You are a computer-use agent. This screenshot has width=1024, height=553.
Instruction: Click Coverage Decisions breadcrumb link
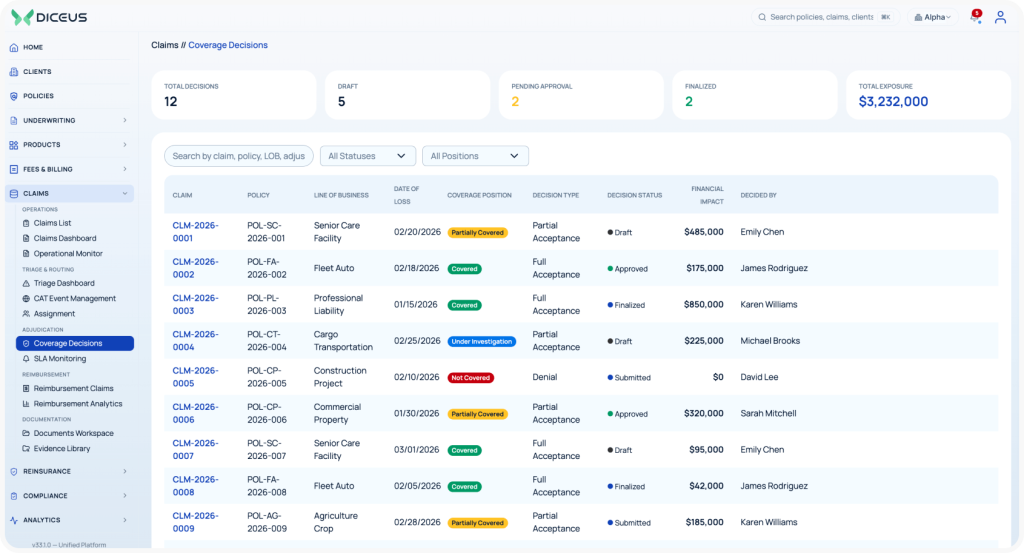pos(228,45)
